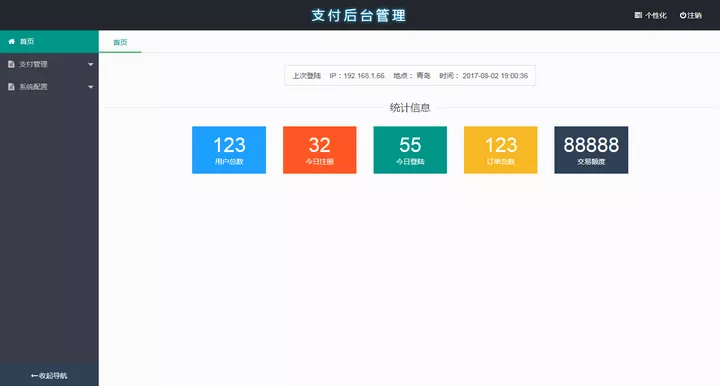The height and width of the screenshot is (386, 720).
Task: Open the orange 今日注册 card
Action: point(320,150)
